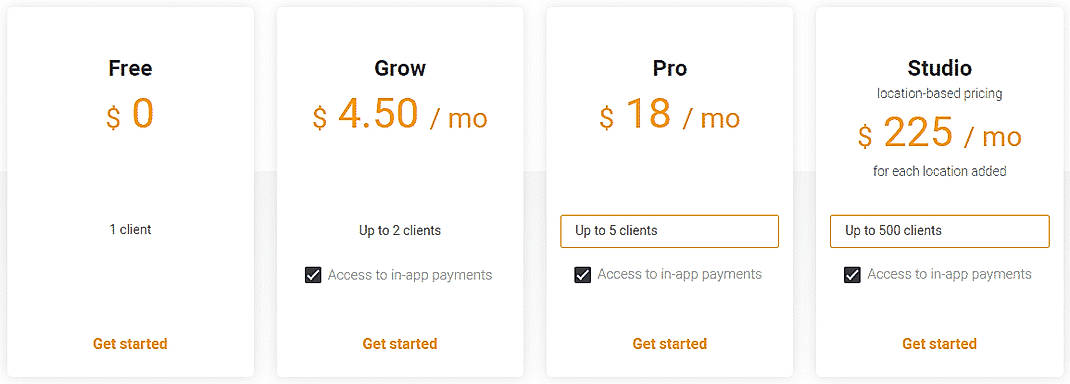Choose Get started on the Pro plan
Viewport: 1070px width, 384px height.
pyautogui.click(x=669, y=344)
